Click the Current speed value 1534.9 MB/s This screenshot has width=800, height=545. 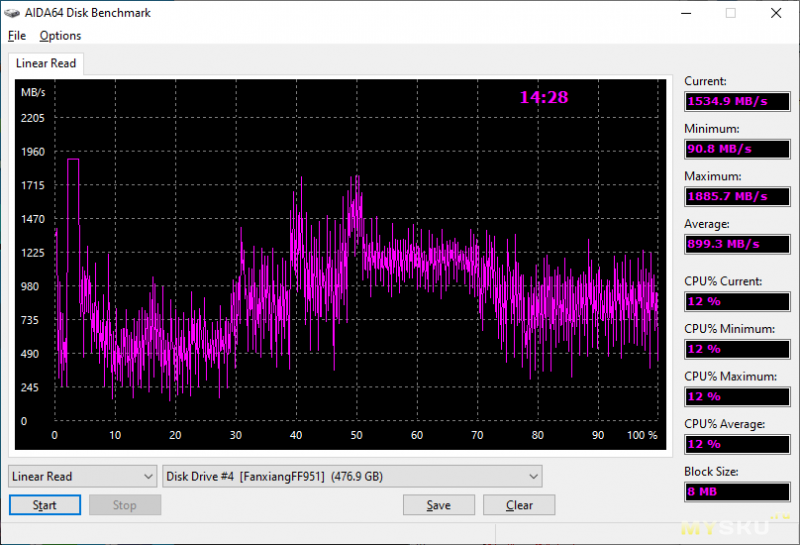[x=737, y=101]
